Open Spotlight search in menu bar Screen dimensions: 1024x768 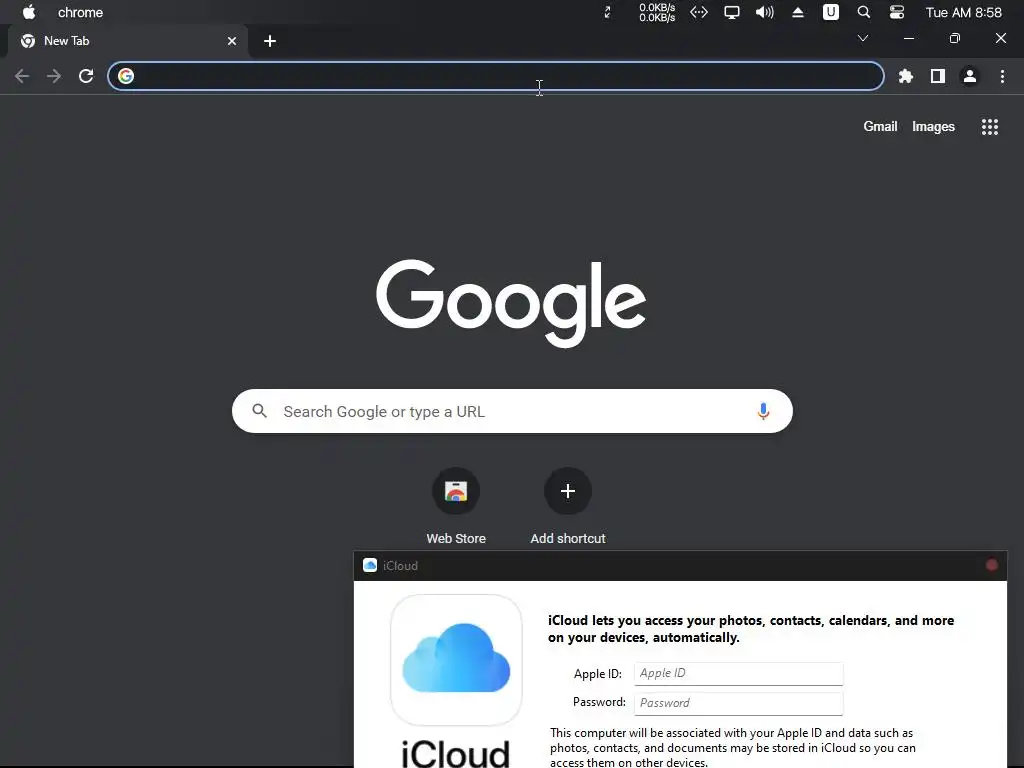(863, 12)
